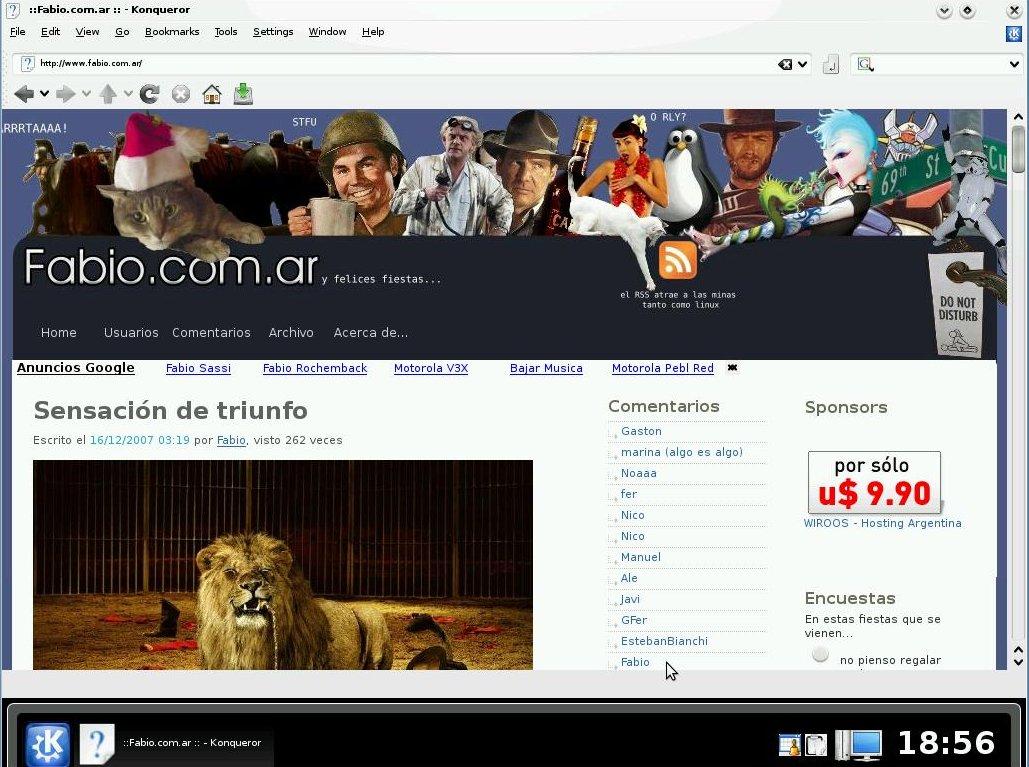This screenshot has width=1029, height=767.
Task: Open the Settings menu
Action: click(273, 31)
